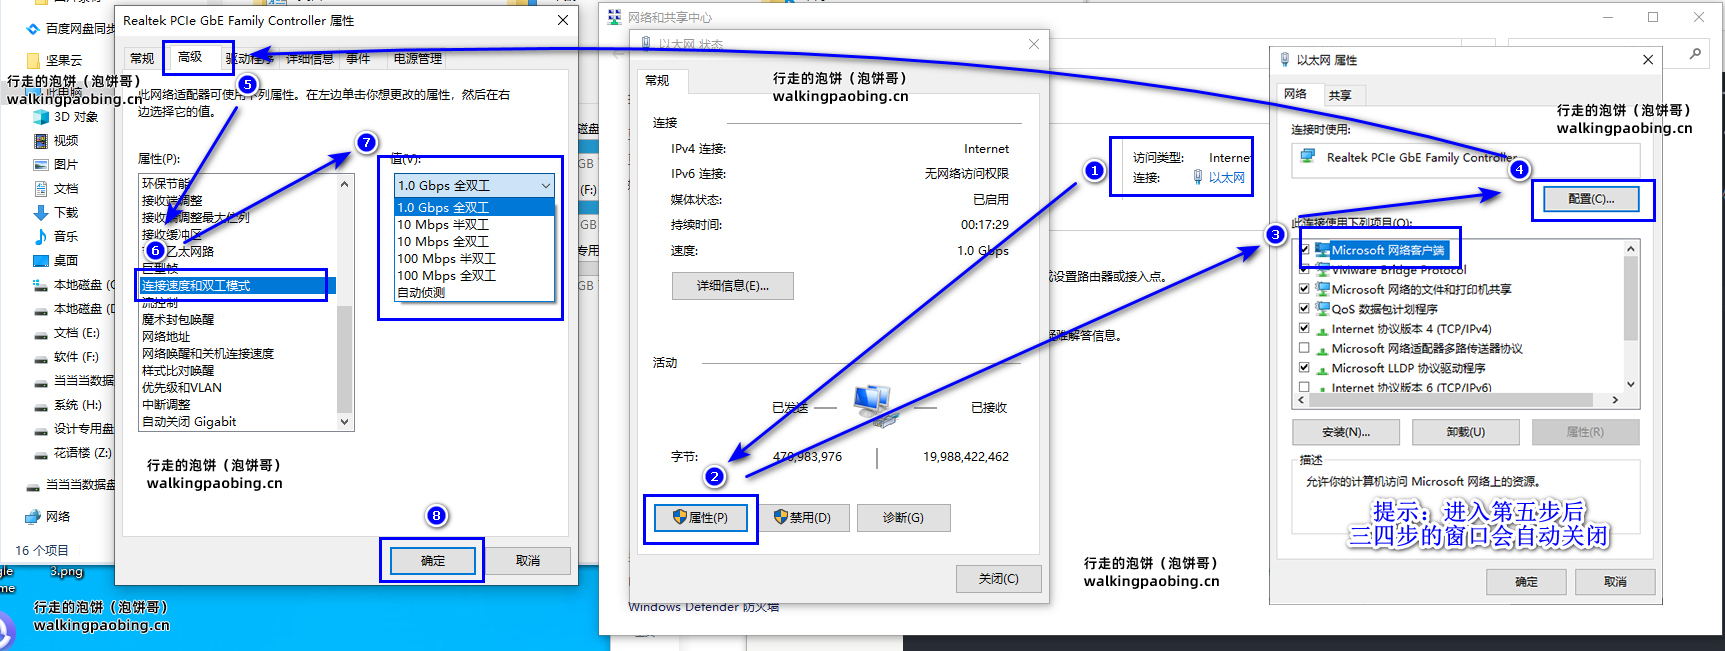The height and width of the screenshot is (651, 1725).
Task: Choose 100 Mbps 全双工 from the value list
Action: coord(475,276)
